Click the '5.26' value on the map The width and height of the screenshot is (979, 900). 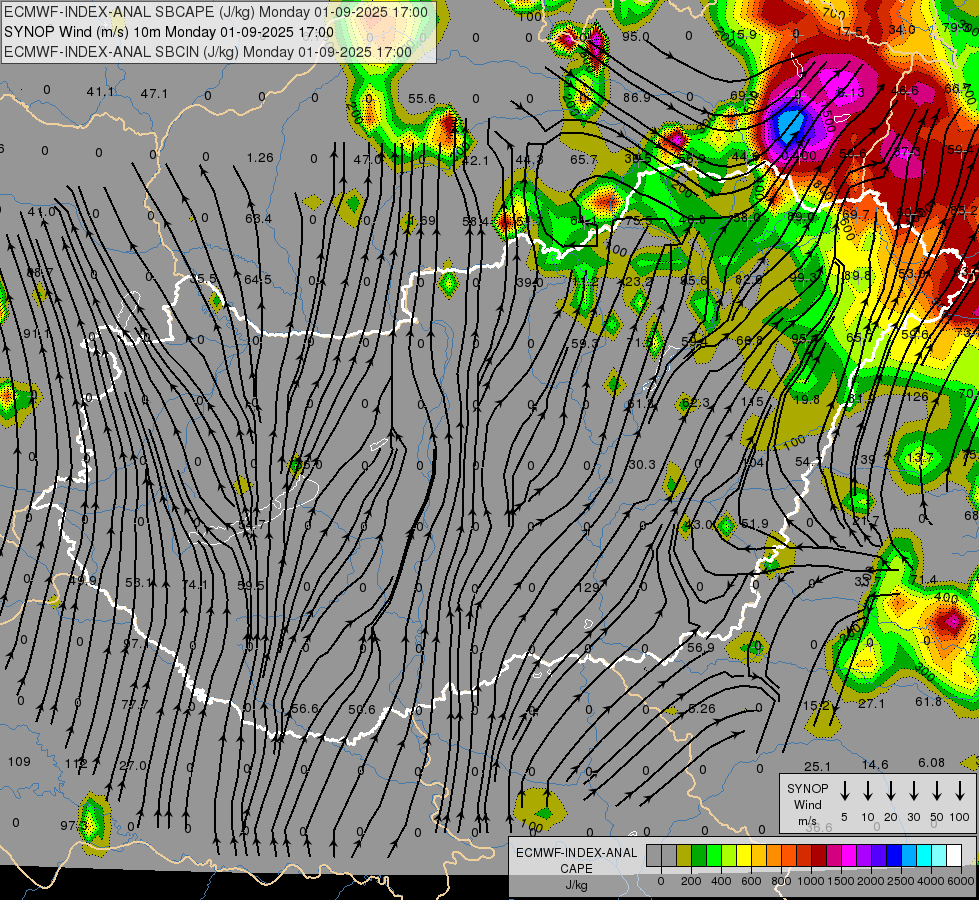pos(702,708)
